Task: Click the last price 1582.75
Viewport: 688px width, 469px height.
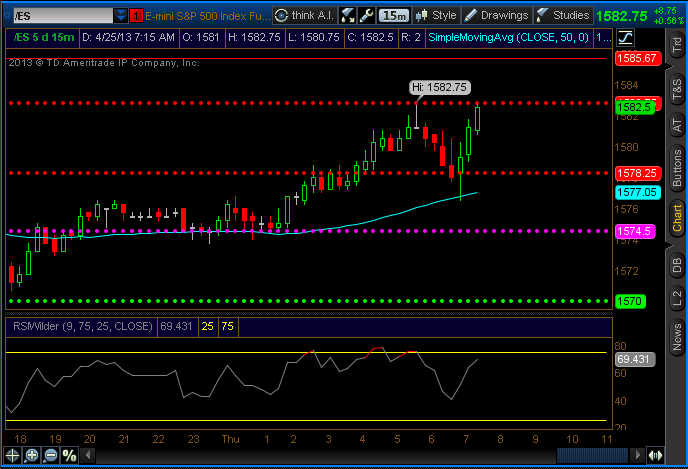Action: (622, 17)
